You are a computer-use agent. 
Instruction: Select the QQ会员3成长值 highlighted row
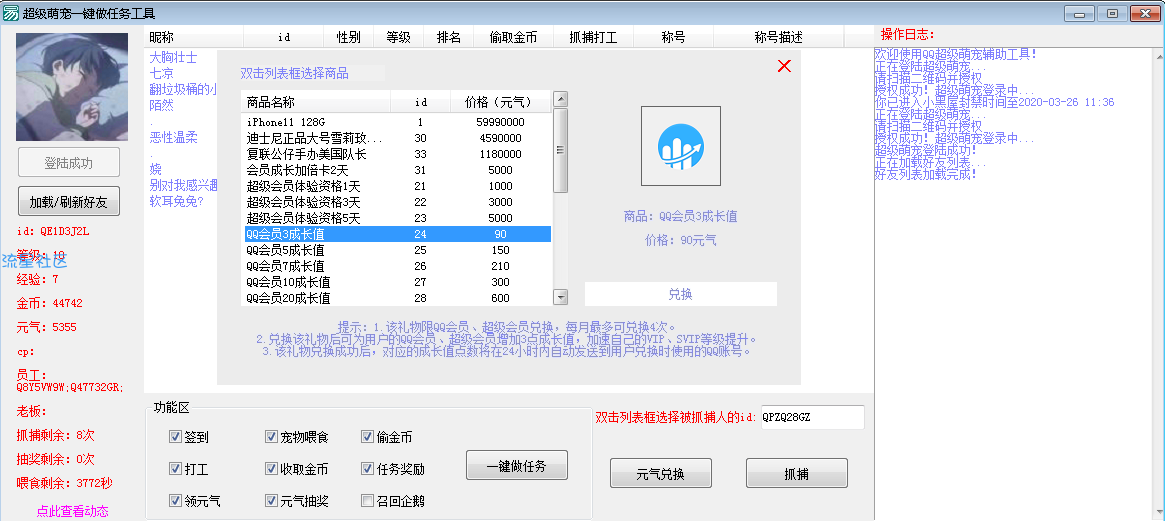tap(397, 234)
